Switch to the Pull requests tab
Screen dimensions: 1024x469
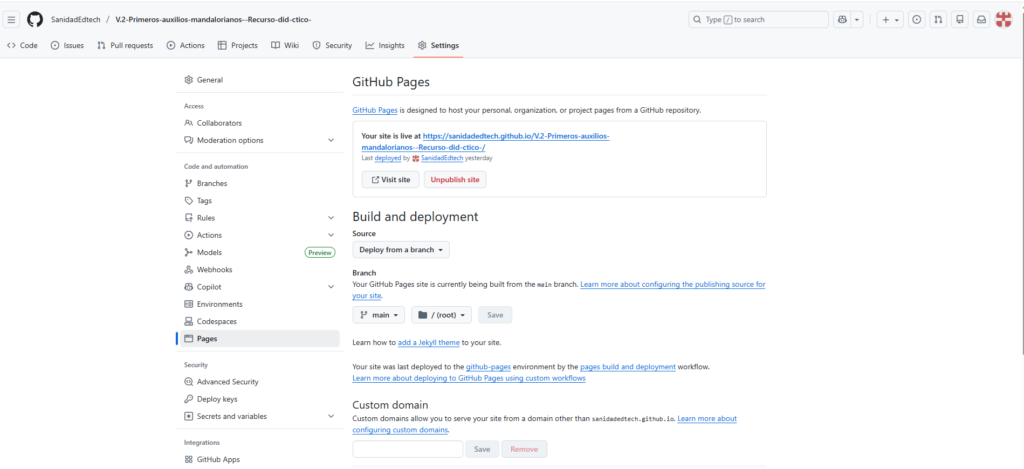pos(125,45)
